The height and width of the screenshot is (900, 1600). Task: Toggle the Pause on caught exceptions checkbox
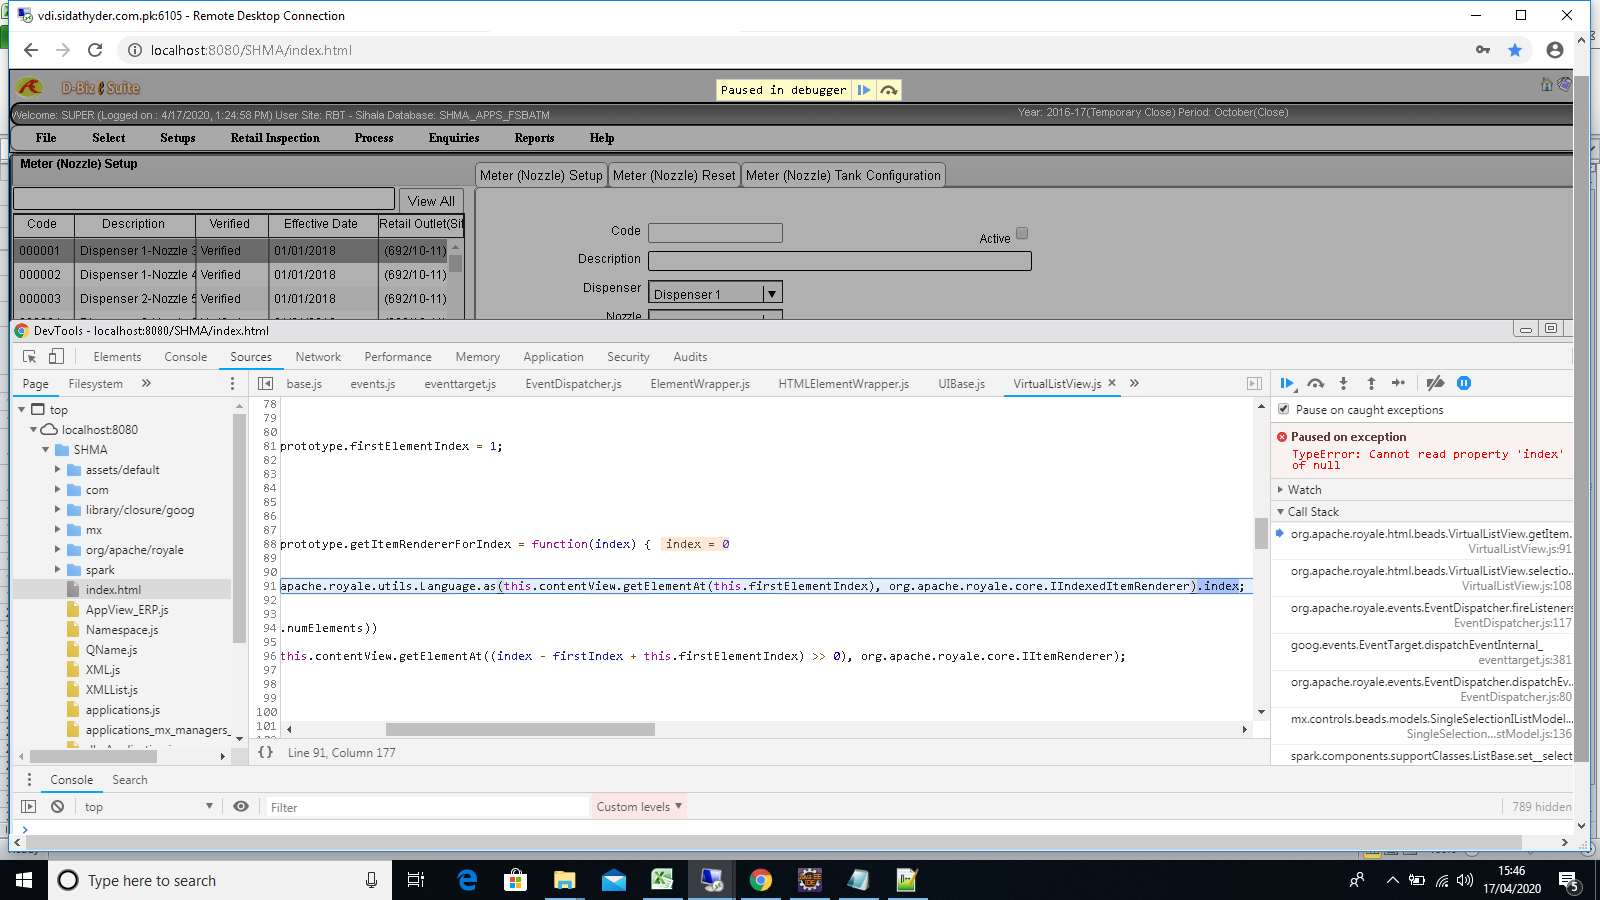coord(1283,409)
